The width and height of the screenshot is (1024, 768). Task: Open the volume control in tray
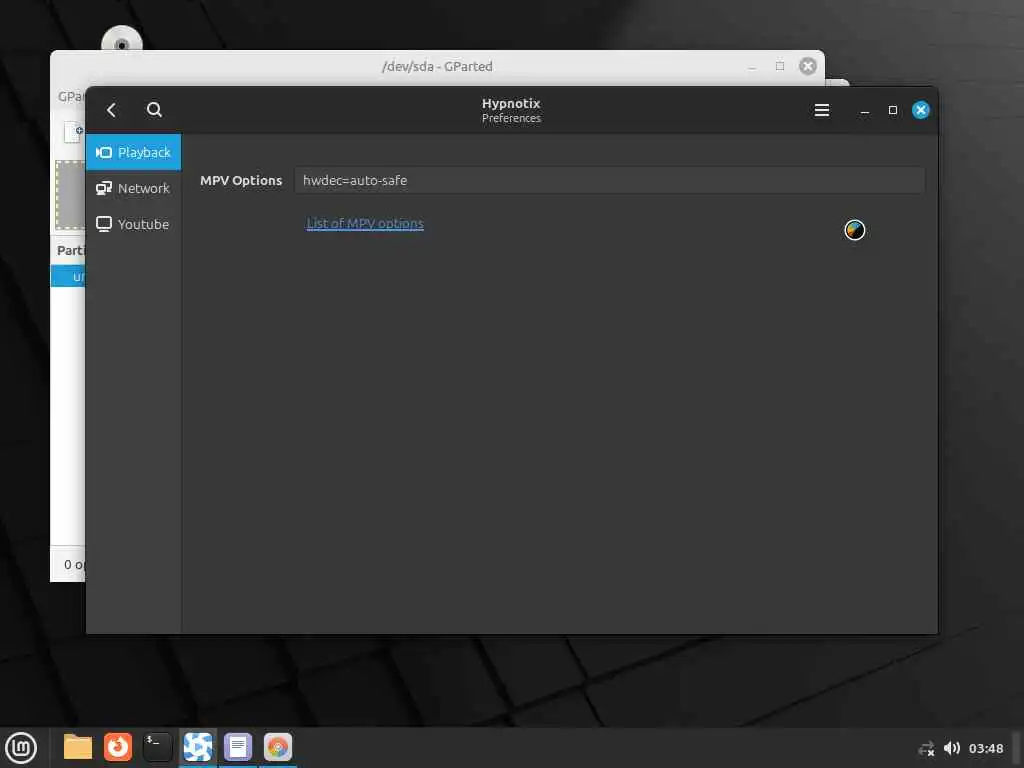point(952,748)
